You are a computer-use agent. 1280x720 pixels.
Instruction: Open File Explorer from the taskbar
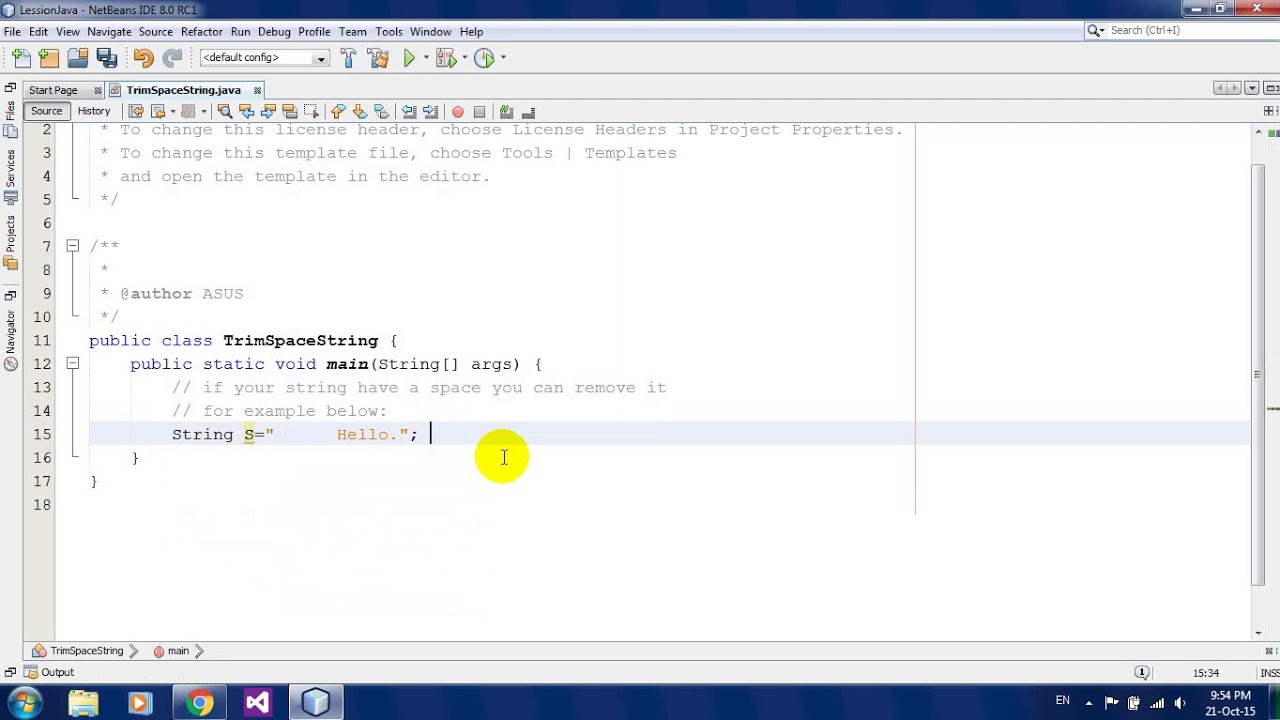(83, 703)
